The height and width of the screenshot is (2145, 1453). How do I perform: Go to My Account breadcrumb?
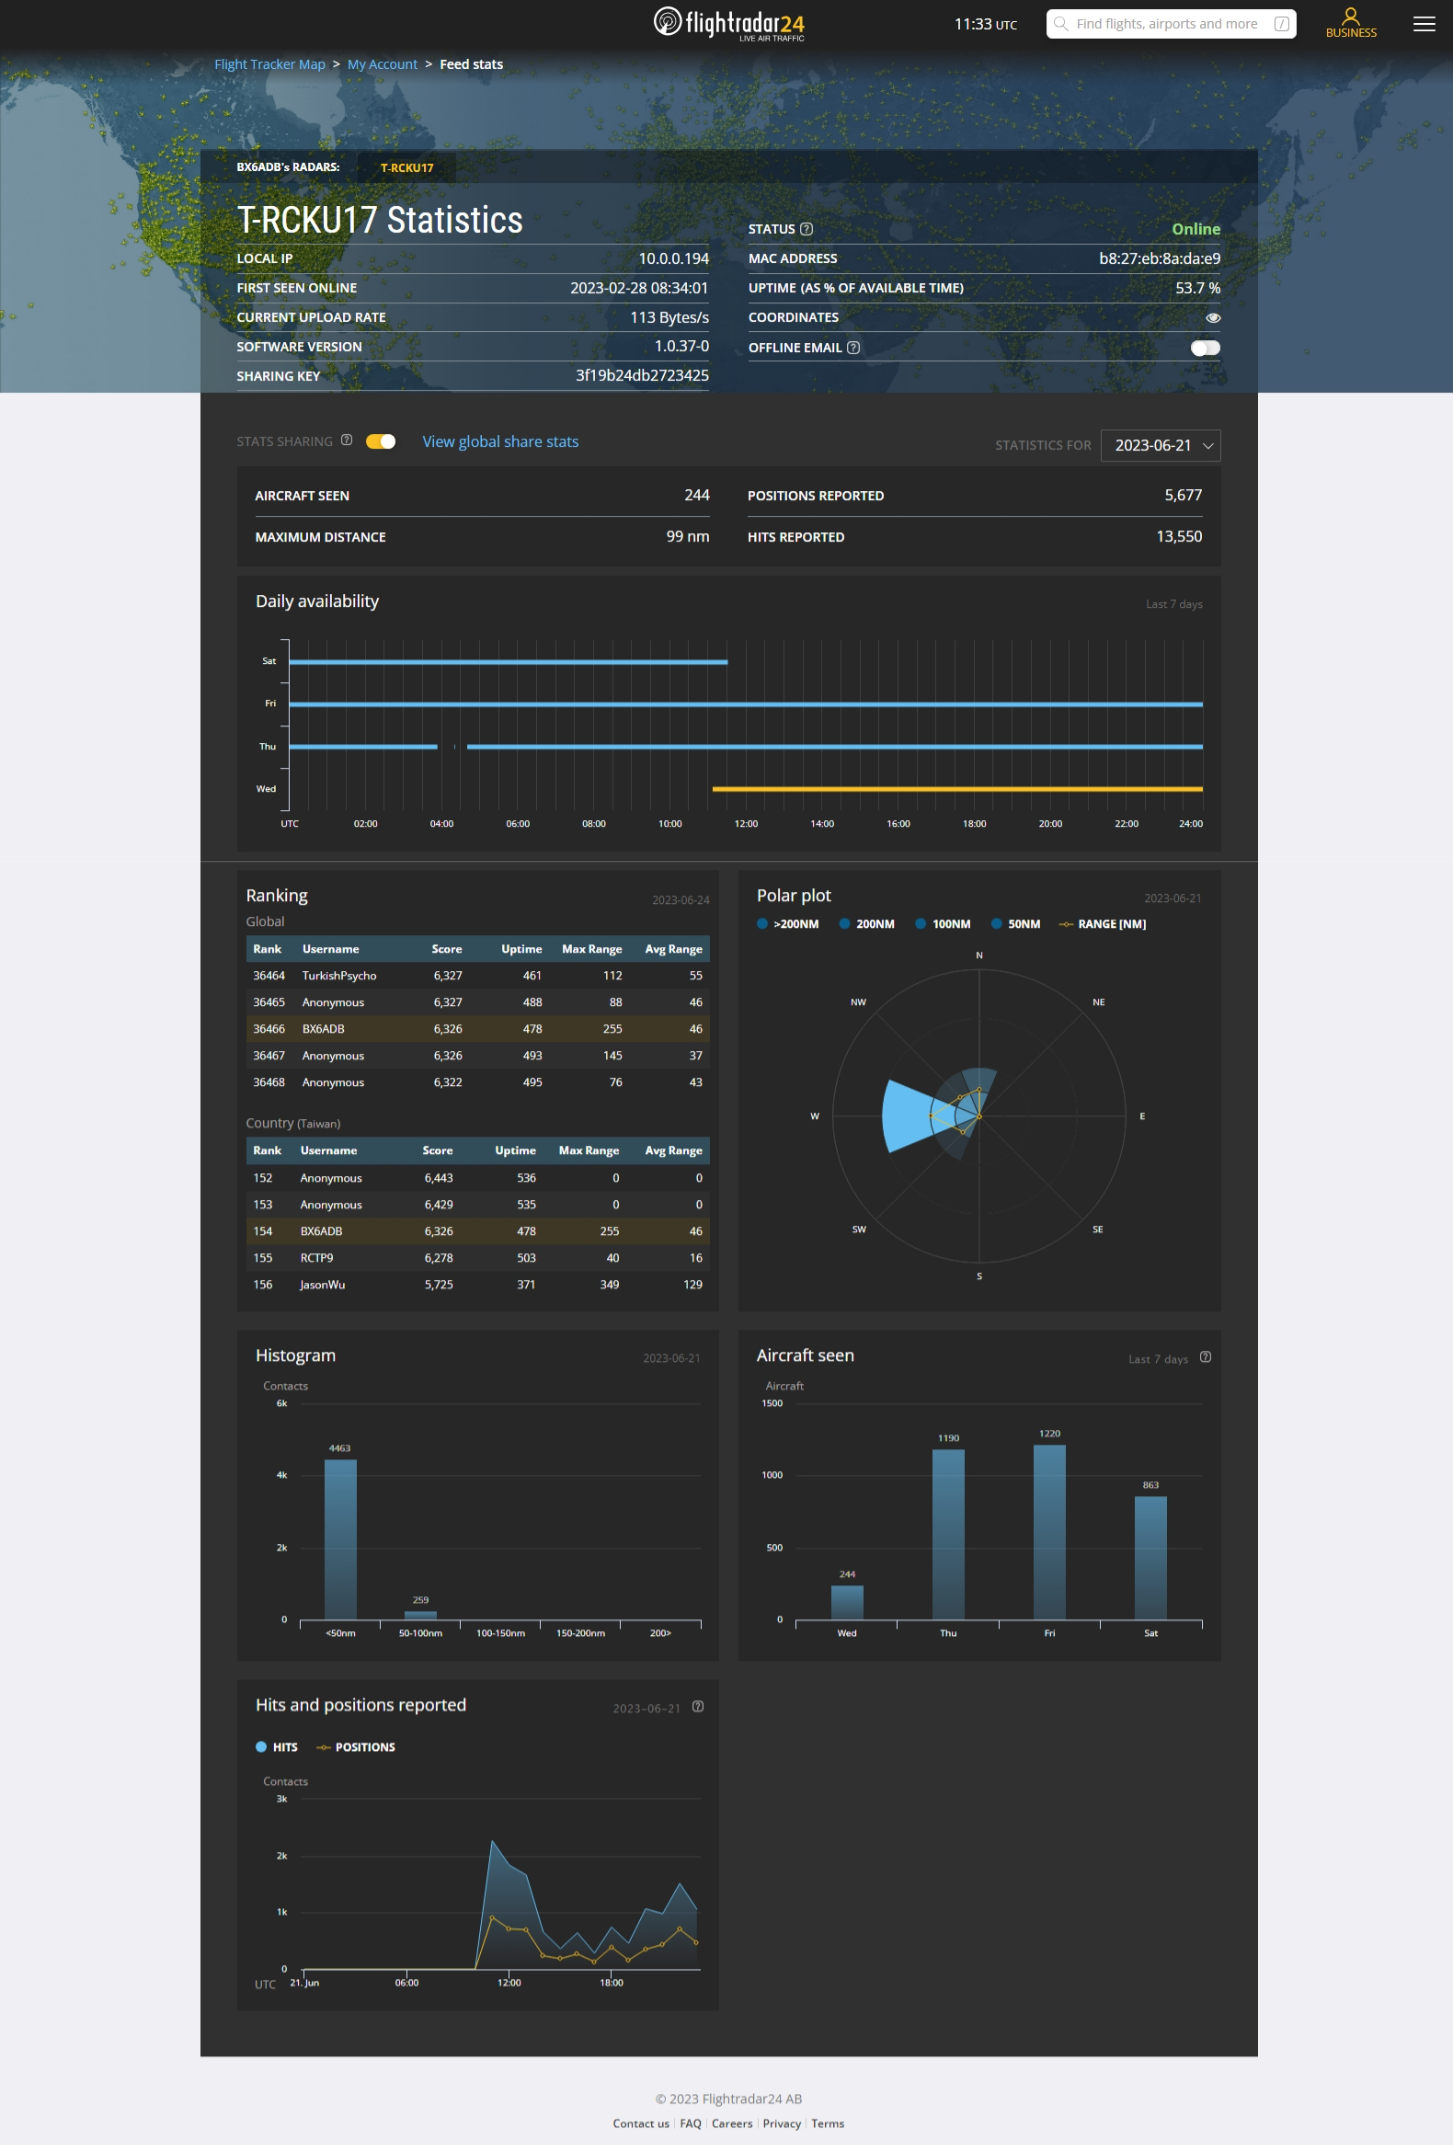click(x=382, y=64)
